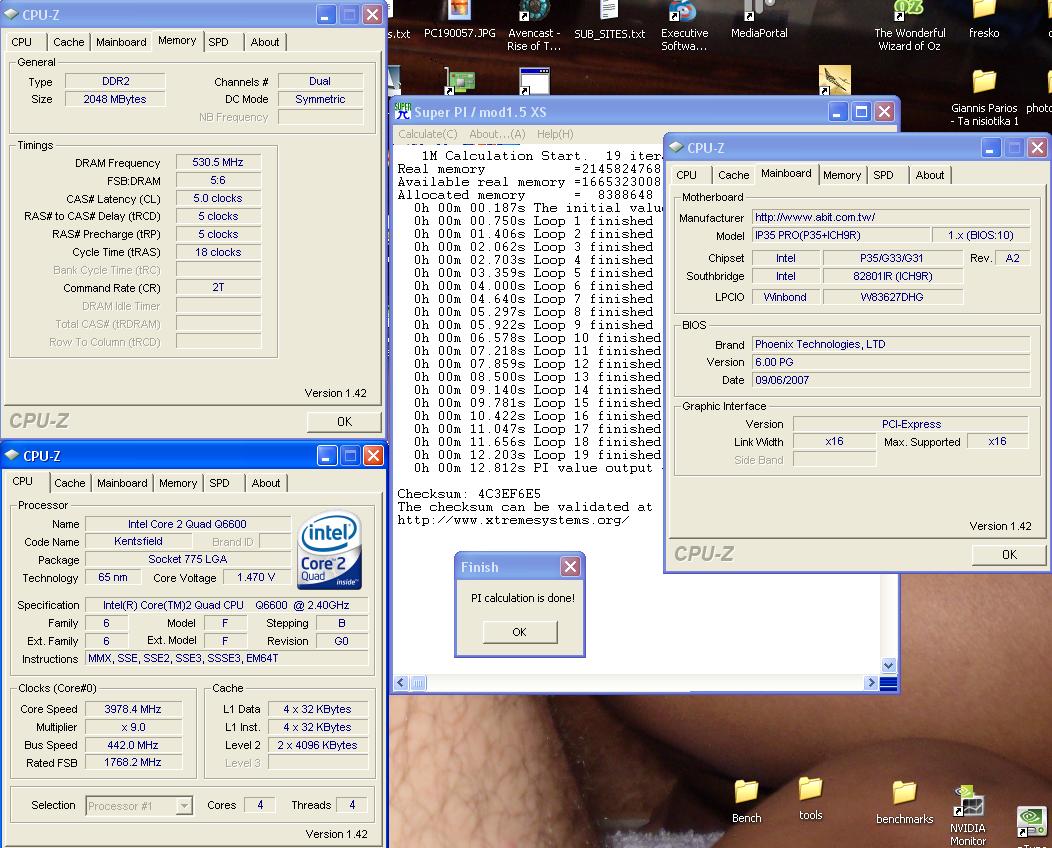Click the Super PI horizontal scrollbar thumb

click(x=417, y=683)
